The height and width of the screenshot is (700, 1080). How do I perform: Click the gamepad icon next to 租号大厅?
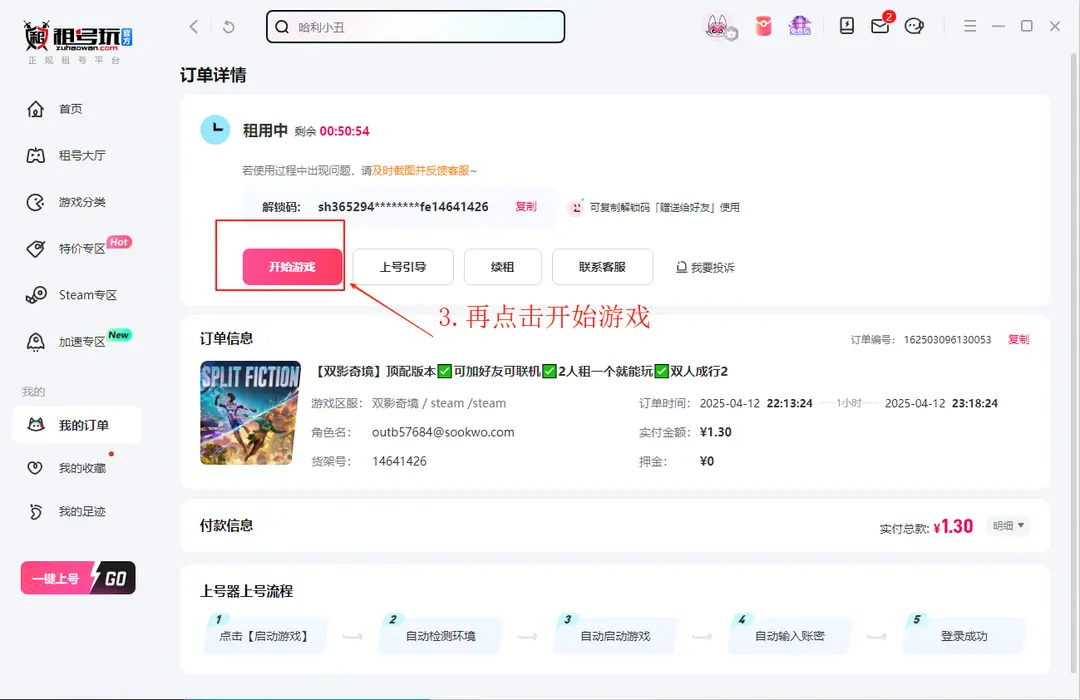(35, 156)
